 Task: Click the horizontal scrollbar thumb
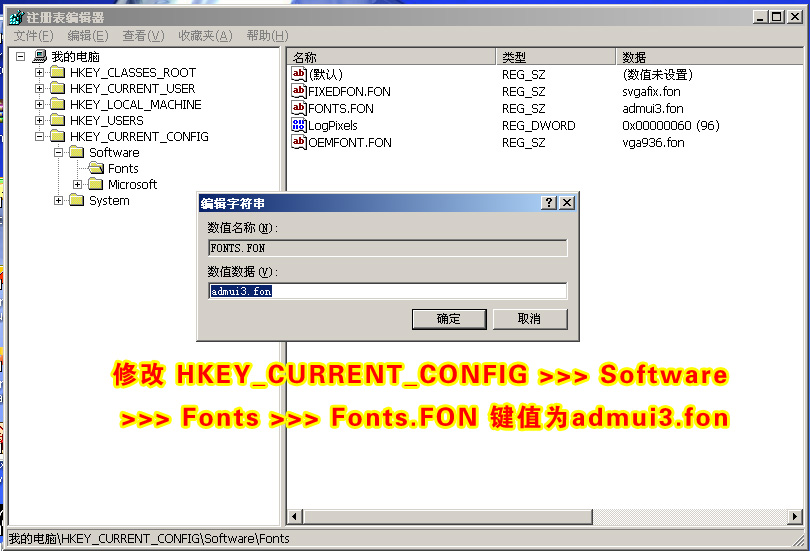coord(448,516)
